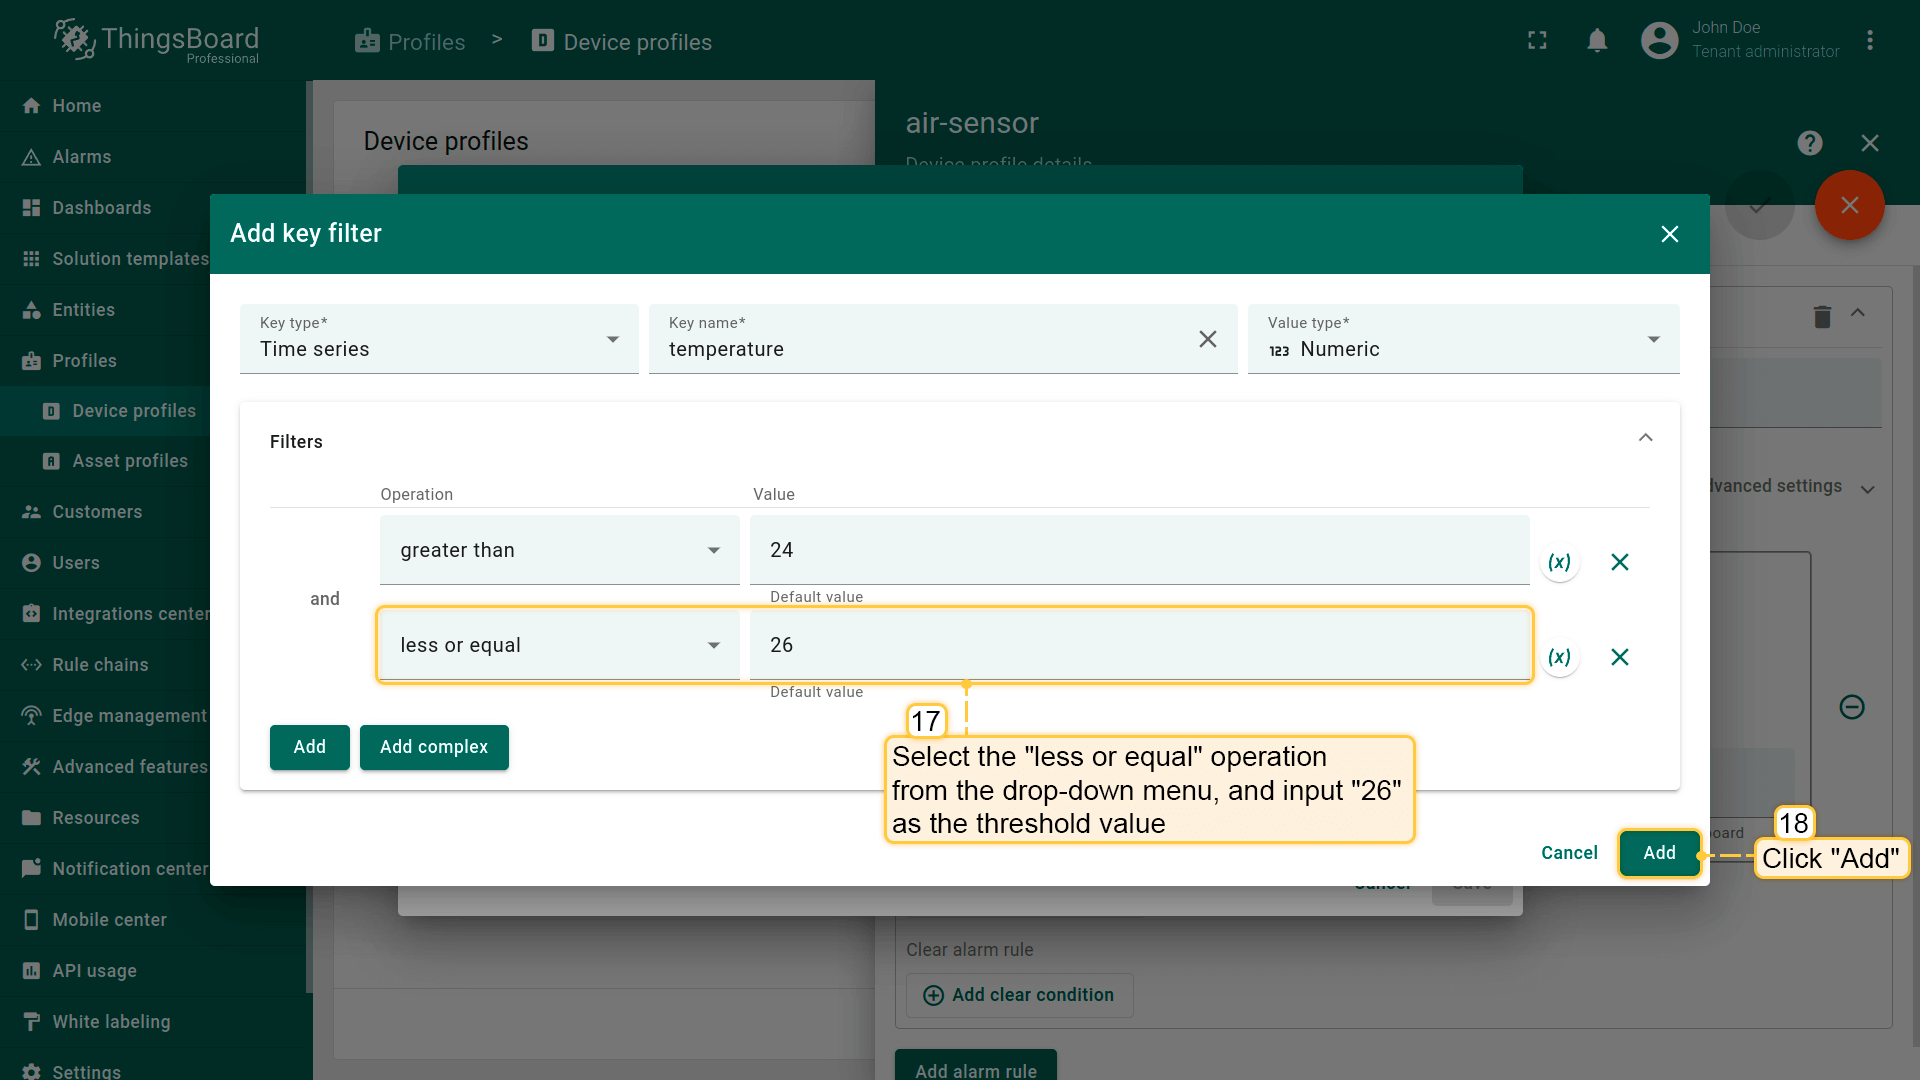This screenshot has height=1080, width=1920.
Task: Click the trash delete icon
Action: point(1822,317)
